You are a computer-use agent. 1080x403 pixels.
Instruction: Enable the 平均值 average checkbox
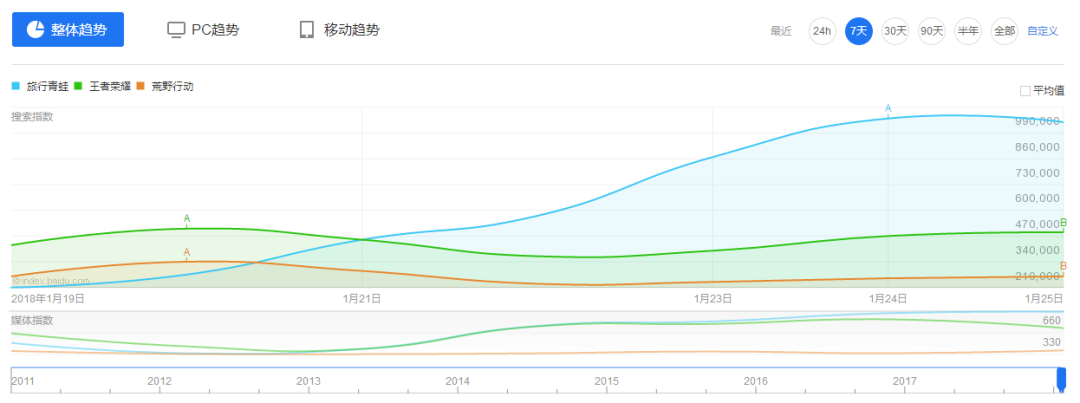(x=1025, y=91)
